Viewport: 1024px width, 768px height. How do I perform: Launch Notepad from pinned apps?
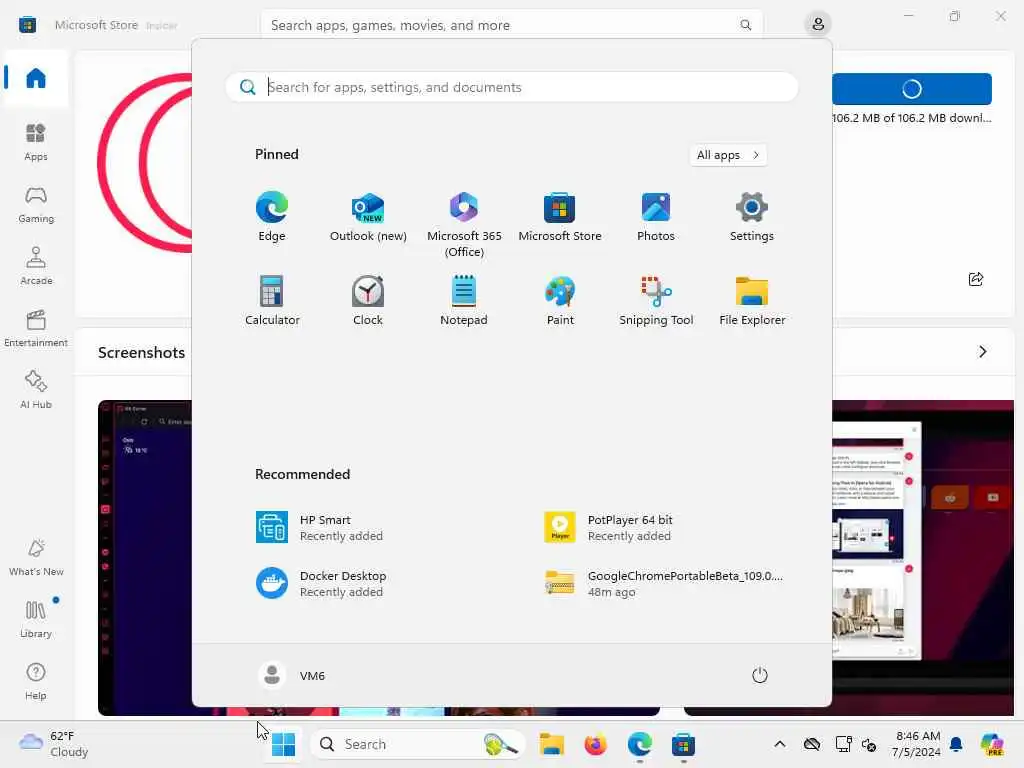pyautogui.click(x=464, y=301)
